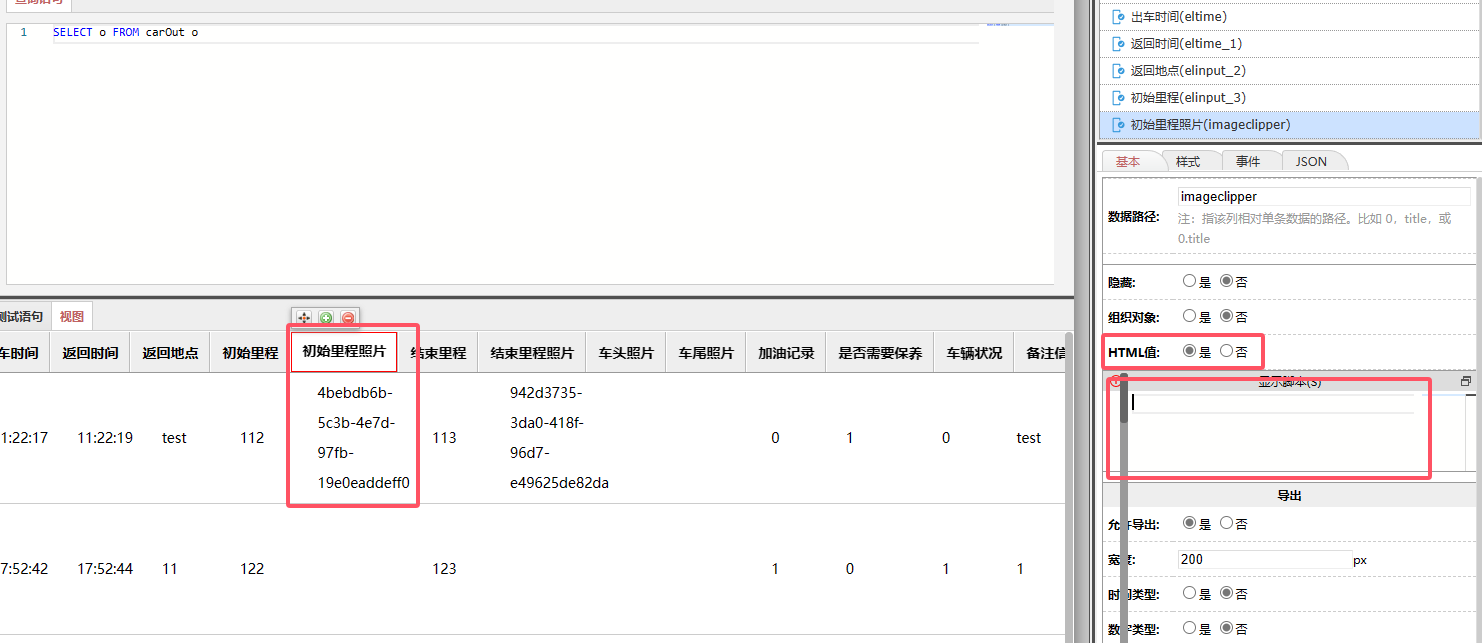Select the 出车时间(eltime) field item
Screen dimensions: 1482x643
coord(1289,17)
